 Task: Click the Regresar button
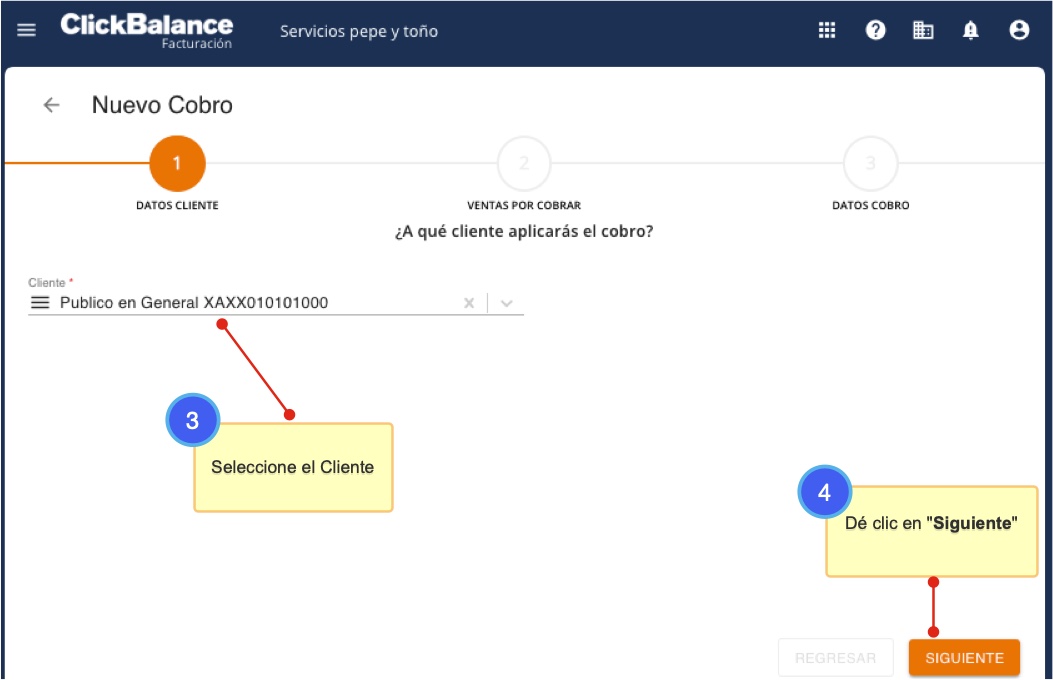[835, 658]
